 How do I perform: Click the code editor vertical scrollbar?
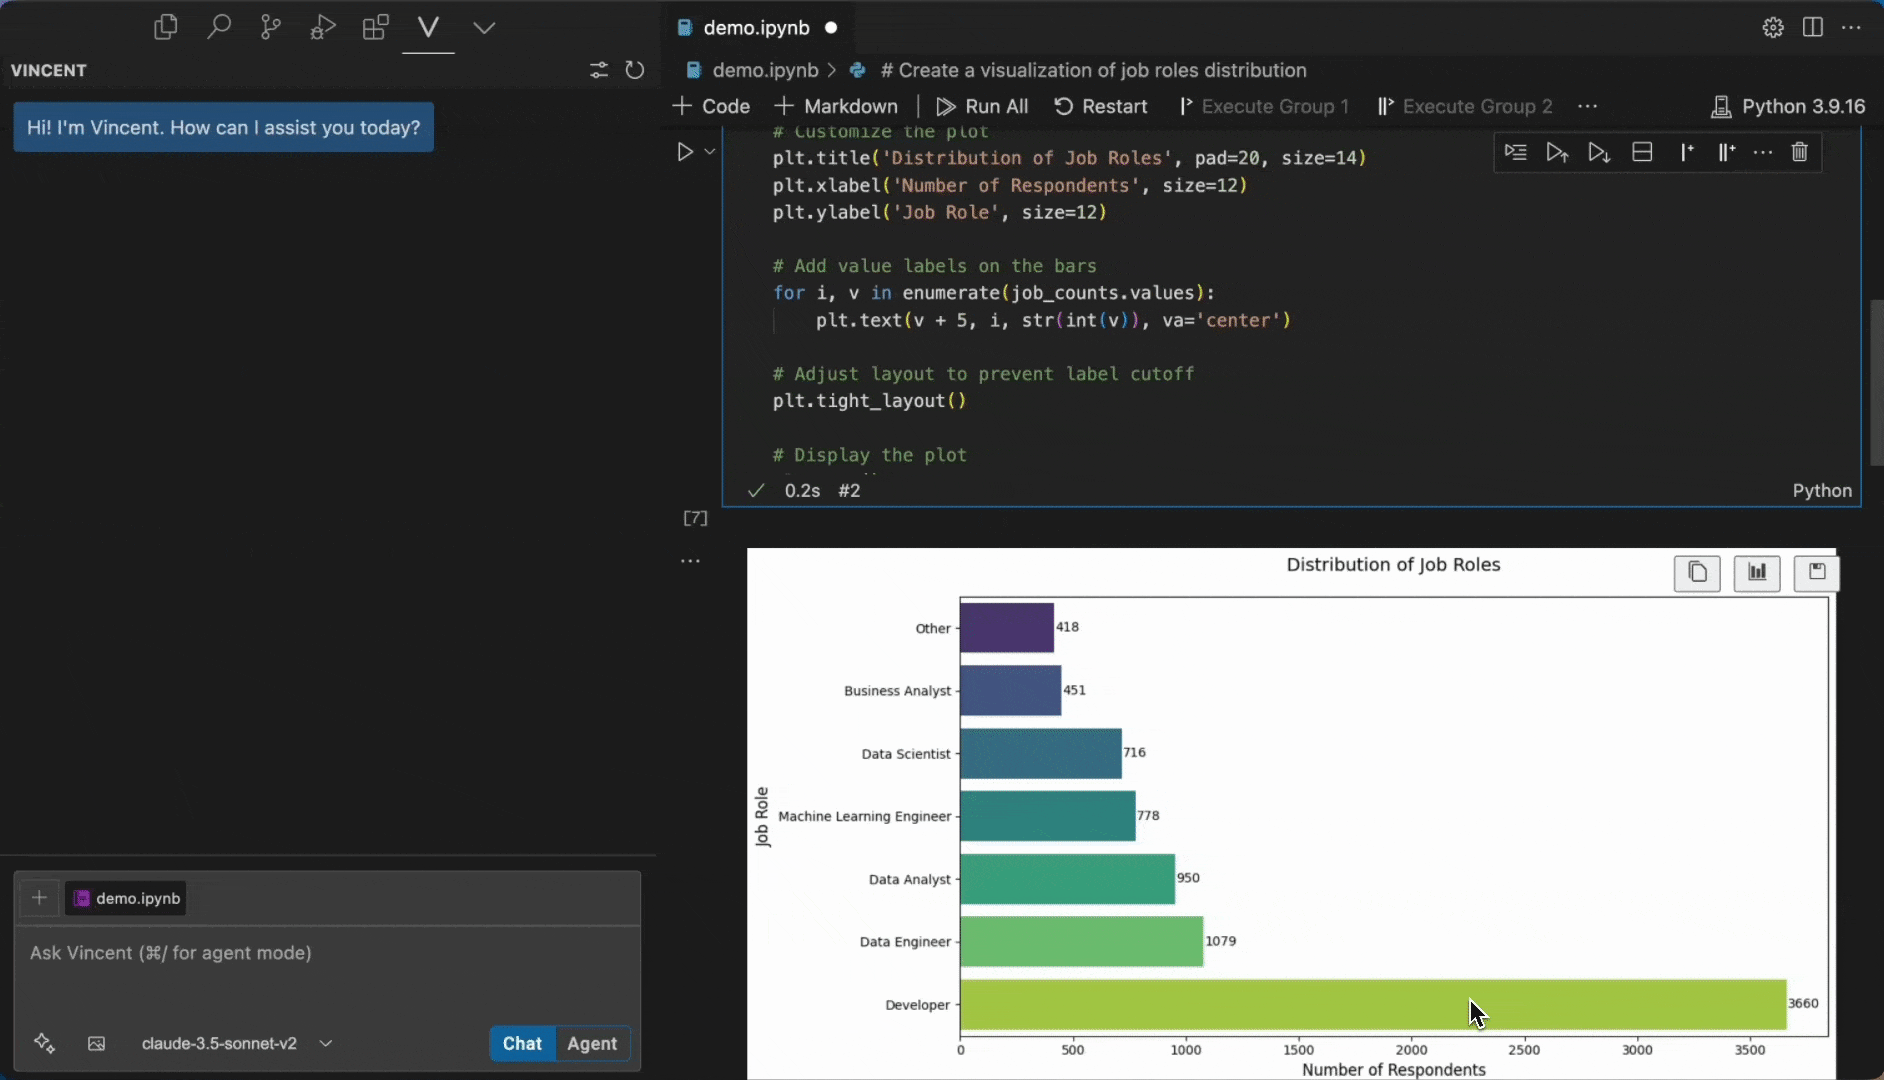[x=1876, y=382]
